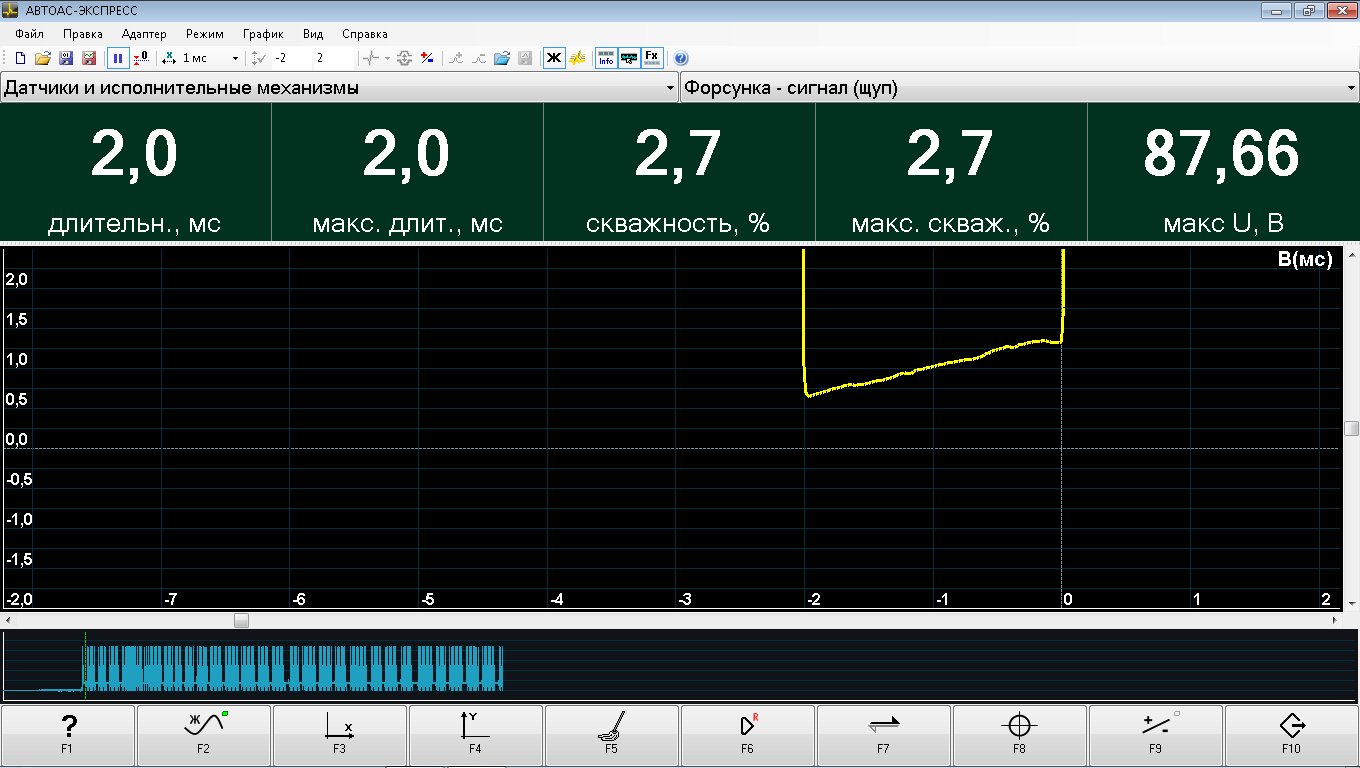Toggle the oscilloscope view toolbar button
Screen dimensions: 1360x768
[629, 58]
